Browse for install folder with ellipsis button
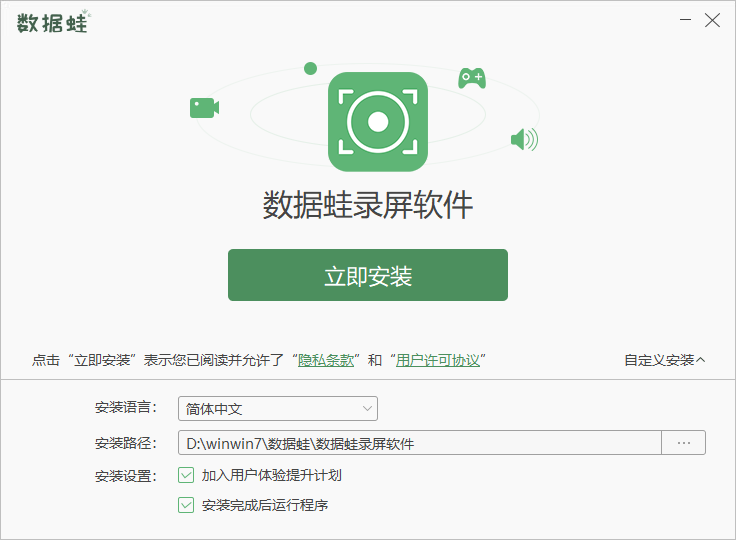 click(683, 443)
